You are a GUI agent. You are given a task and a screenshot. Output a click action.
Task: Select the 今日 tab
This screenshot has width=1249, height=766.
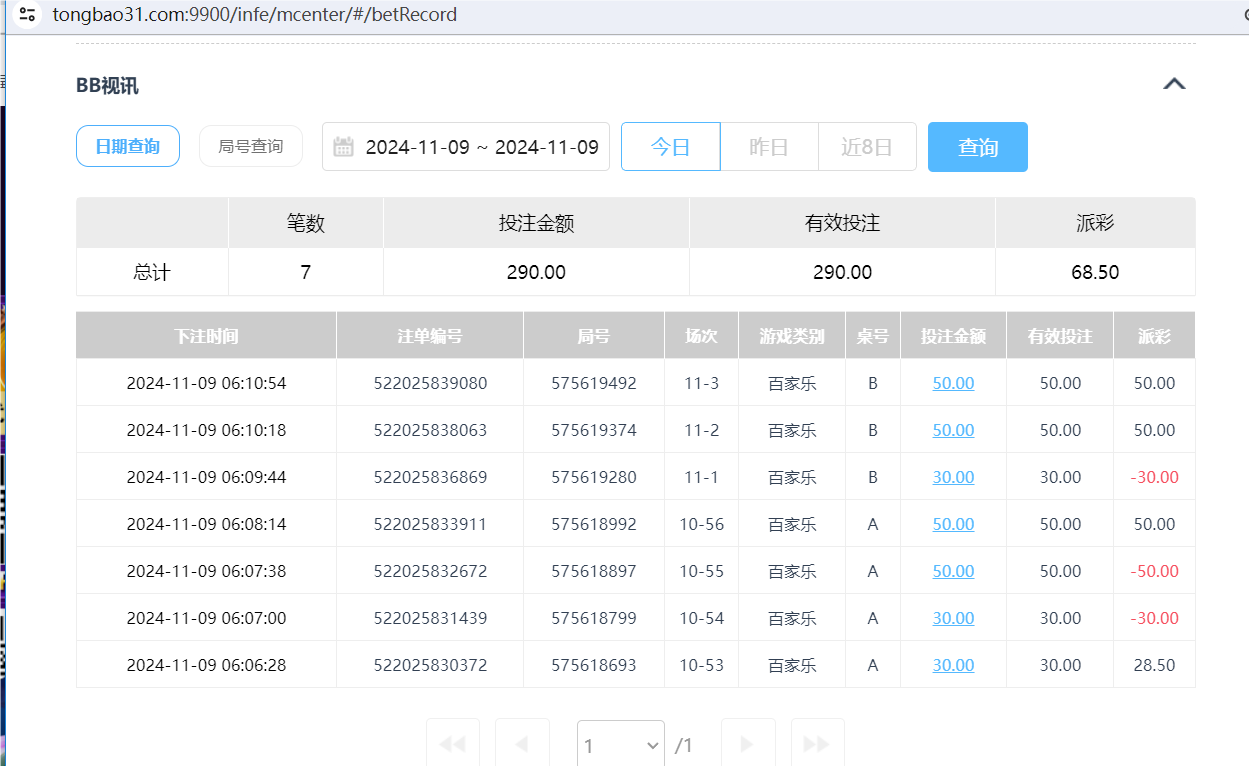(x=670, y=146)
